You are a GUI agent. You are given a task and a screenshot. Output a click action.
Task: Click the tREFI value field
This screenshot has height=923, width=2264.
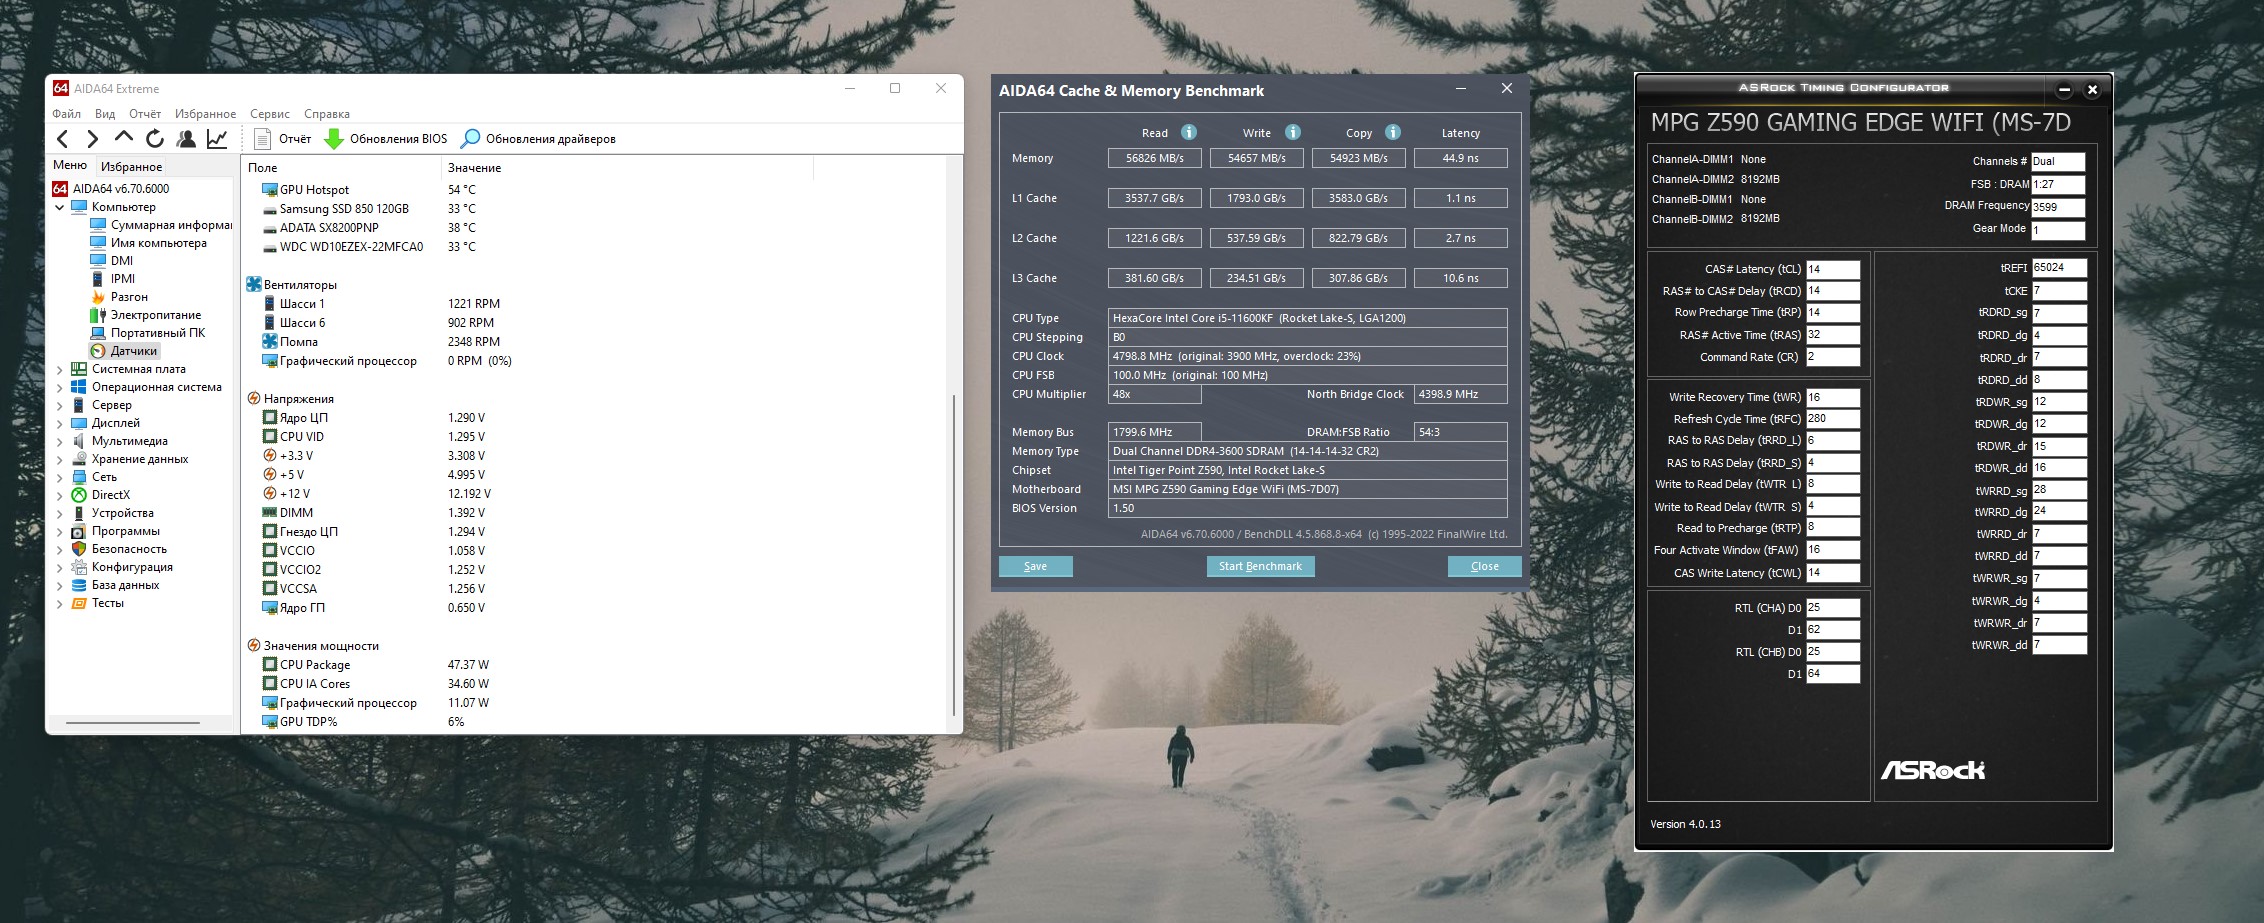click(x=2059, y=268)
